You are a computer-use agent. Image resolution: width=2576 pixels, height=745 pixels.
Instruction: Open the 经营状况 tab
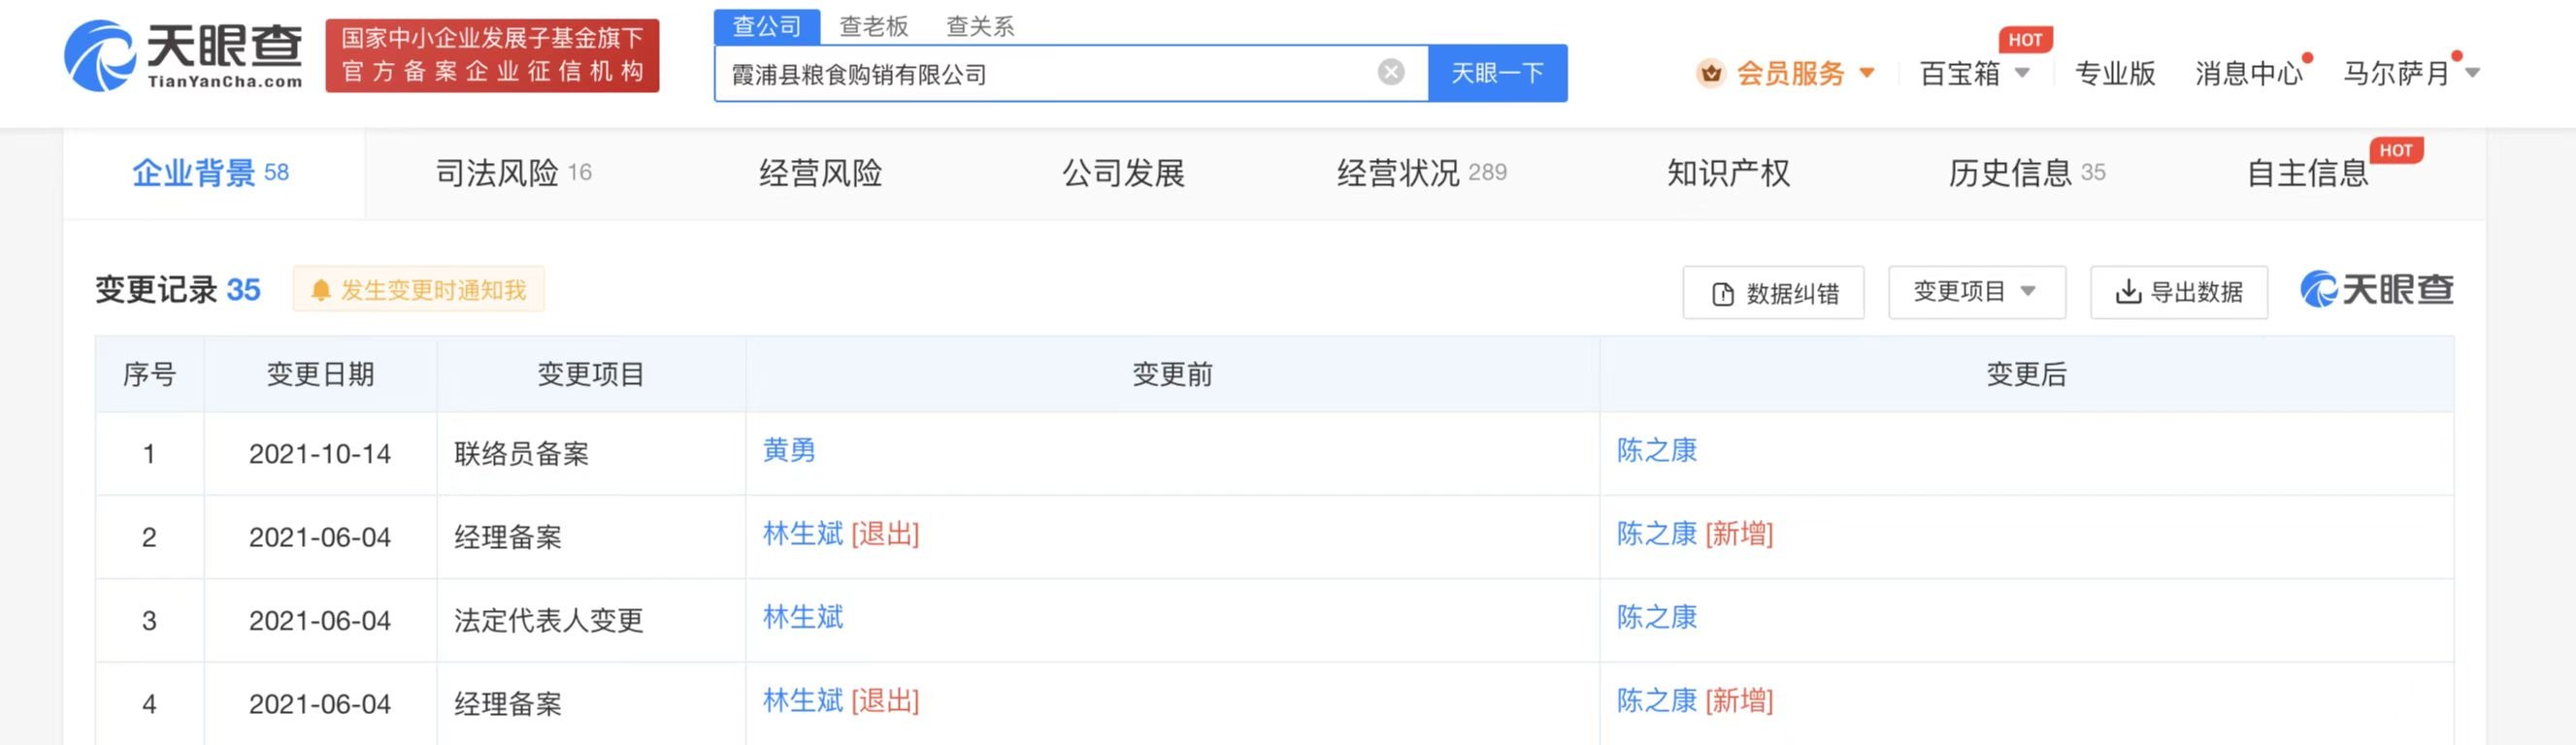coord(1421,173)
